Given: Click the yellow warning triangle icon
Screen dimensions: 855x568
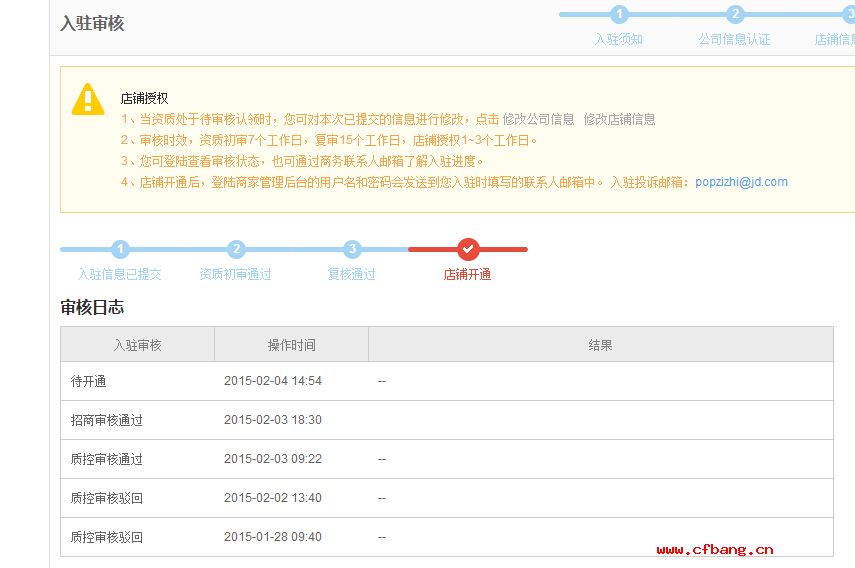Looking at the screenshot, I should point(88,99).
